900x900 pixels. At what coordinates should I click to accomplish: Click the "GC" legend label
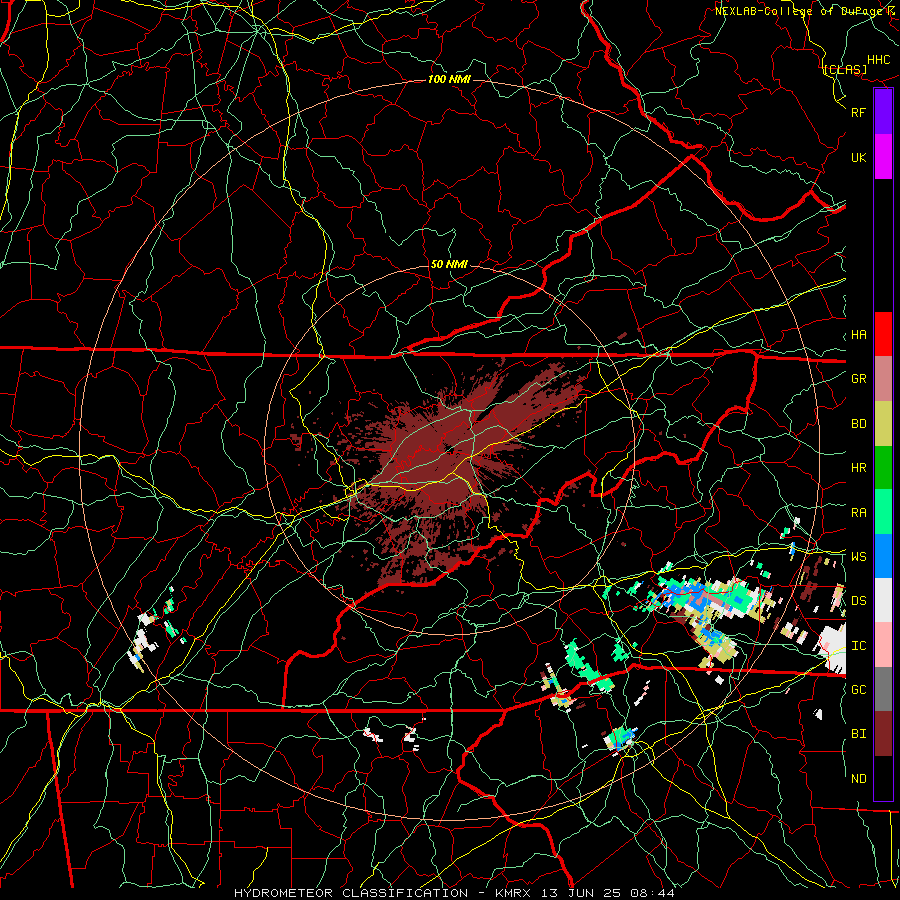coord(858,689)
